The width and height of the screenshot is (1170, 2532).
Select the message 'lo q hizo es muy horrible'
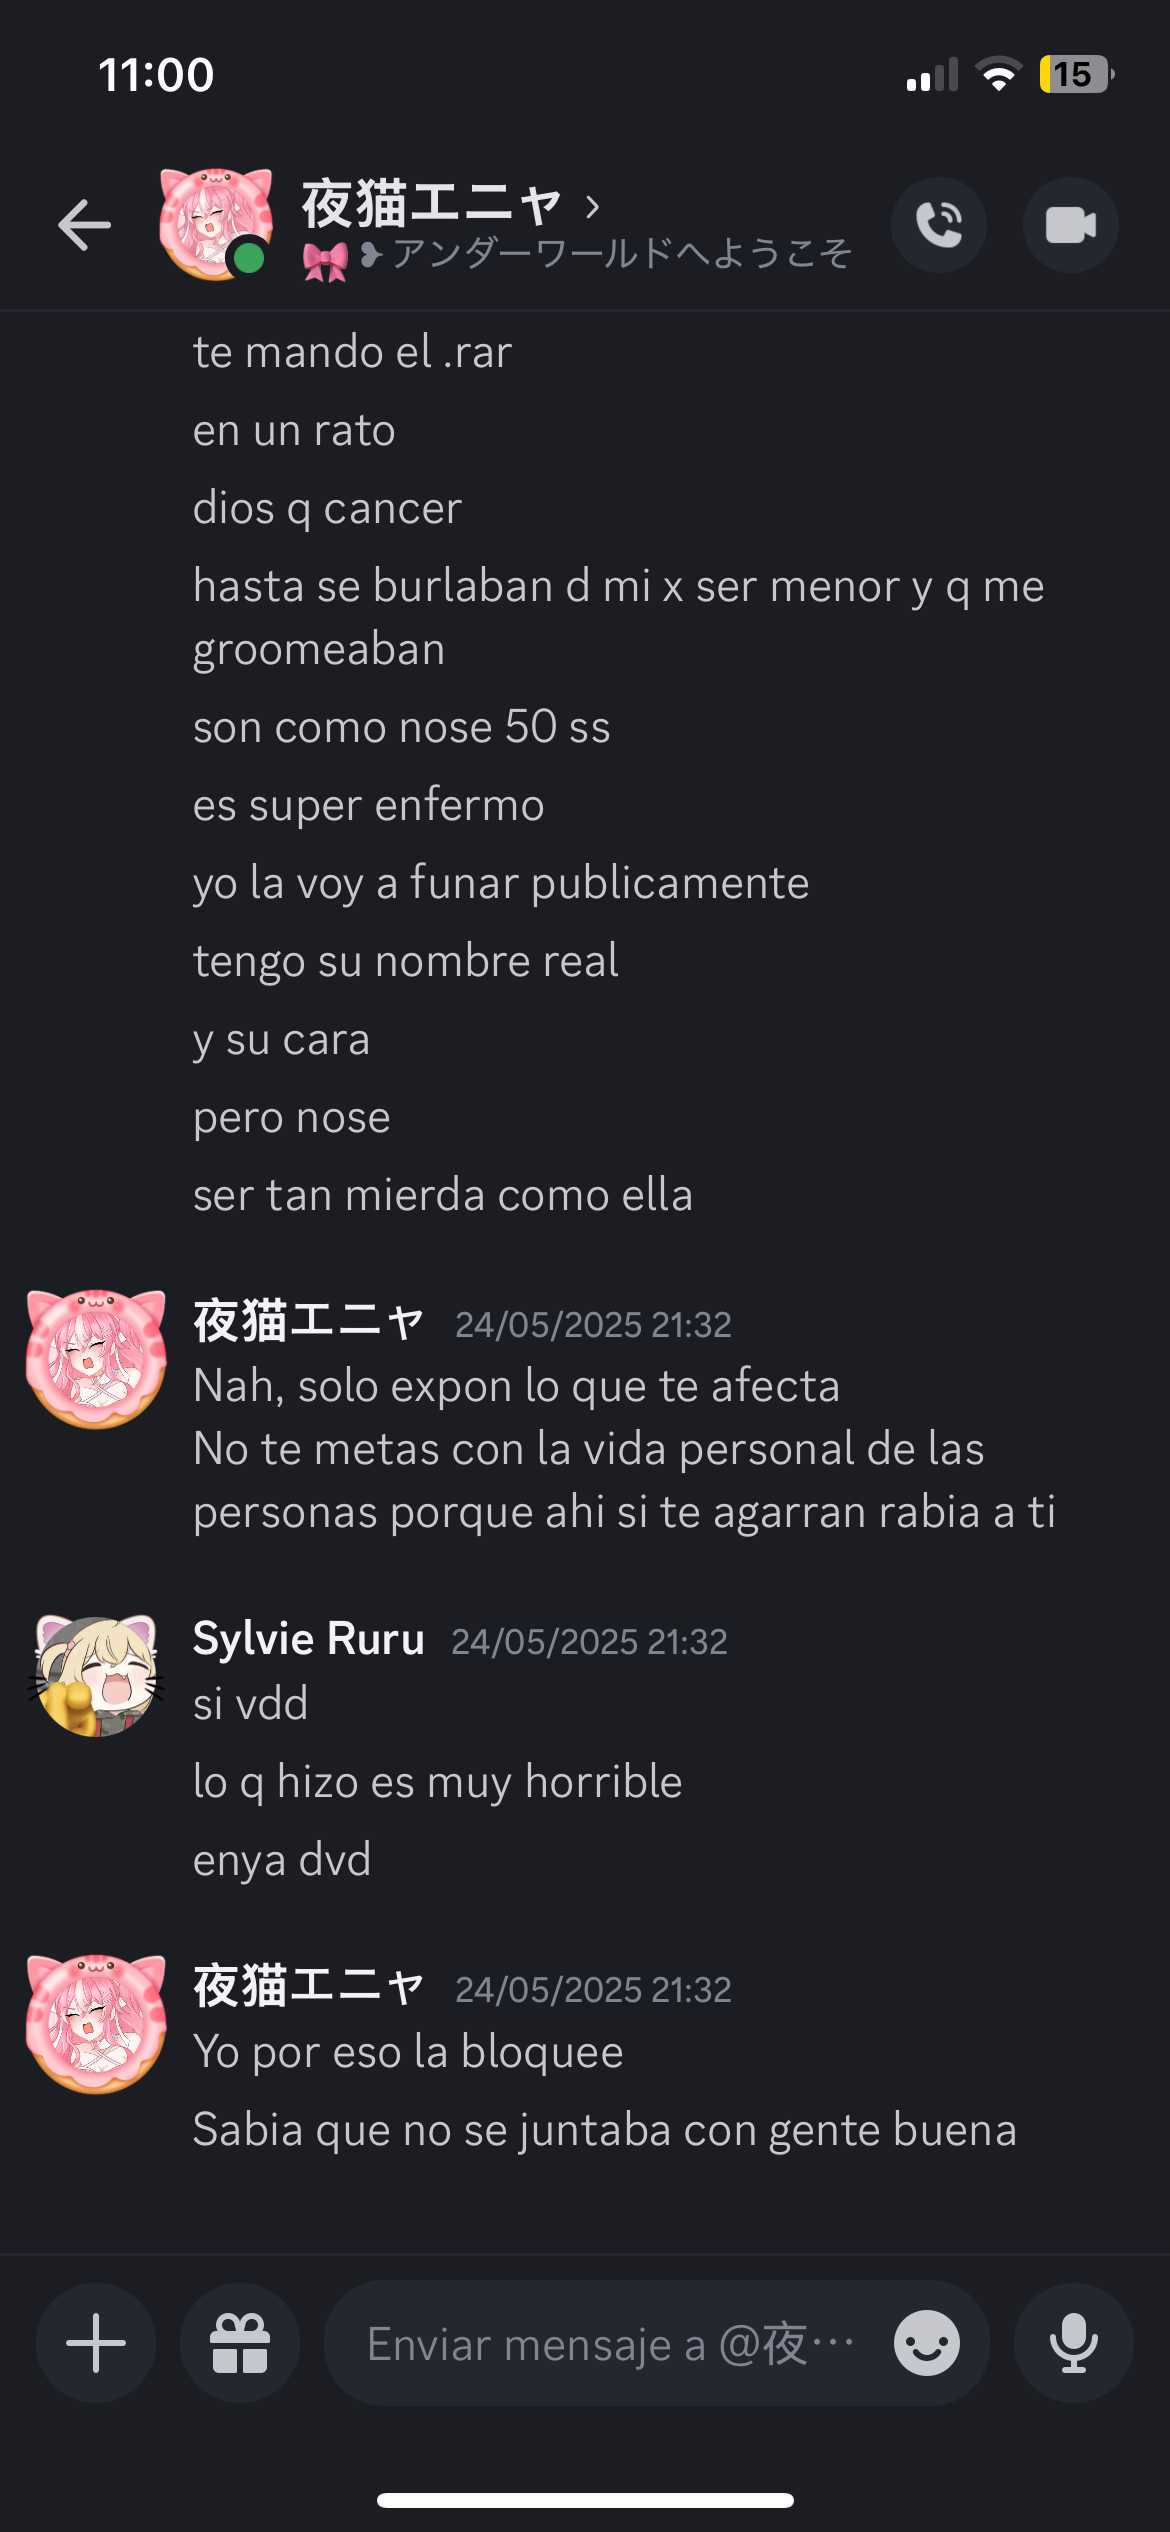438,1782
